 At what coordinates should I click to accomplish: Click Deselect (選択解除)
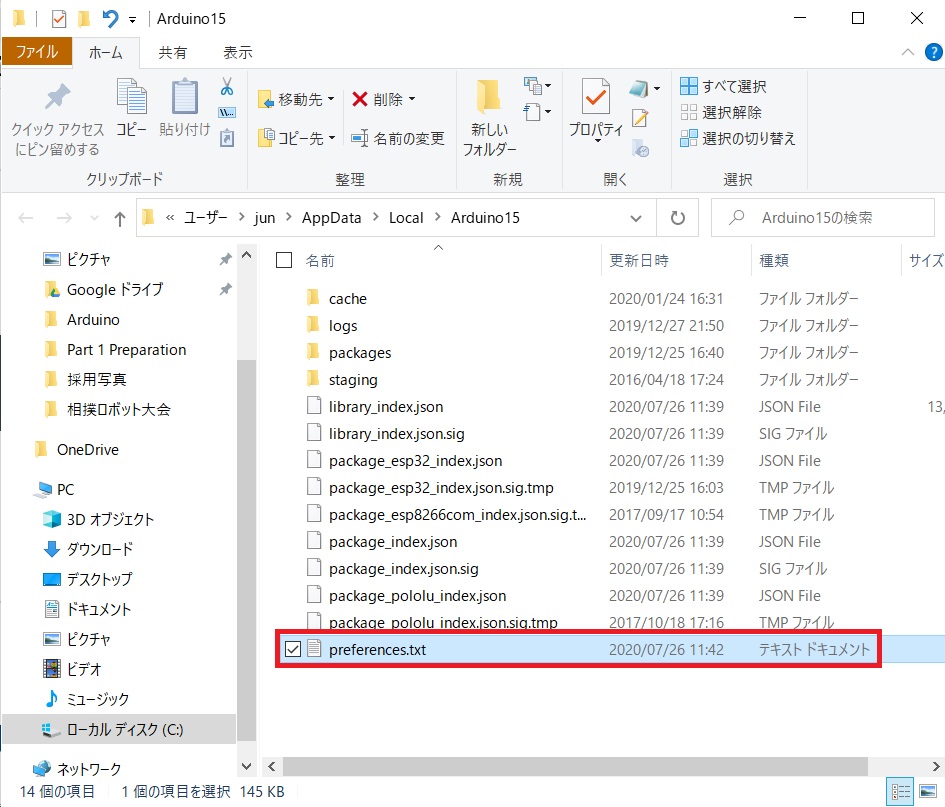pyautogui.click(x=721, y=112)
